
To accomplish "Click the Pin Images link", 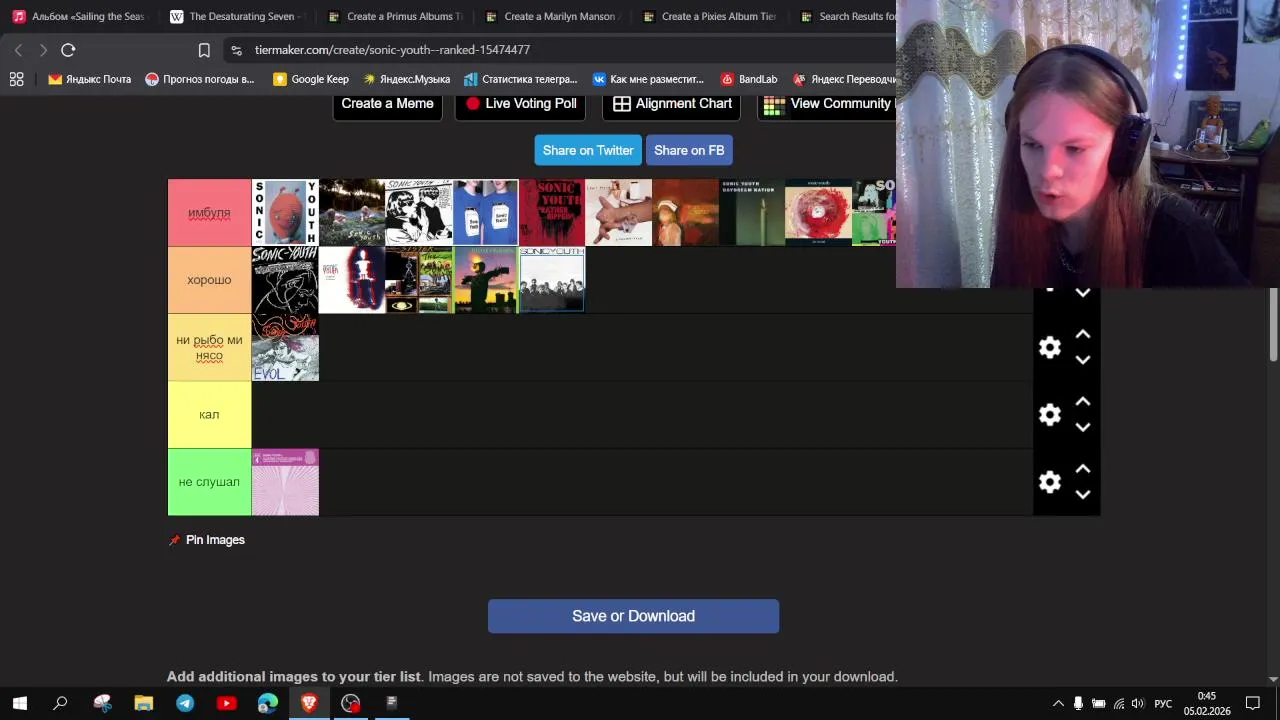I will [x=207, y=540].
